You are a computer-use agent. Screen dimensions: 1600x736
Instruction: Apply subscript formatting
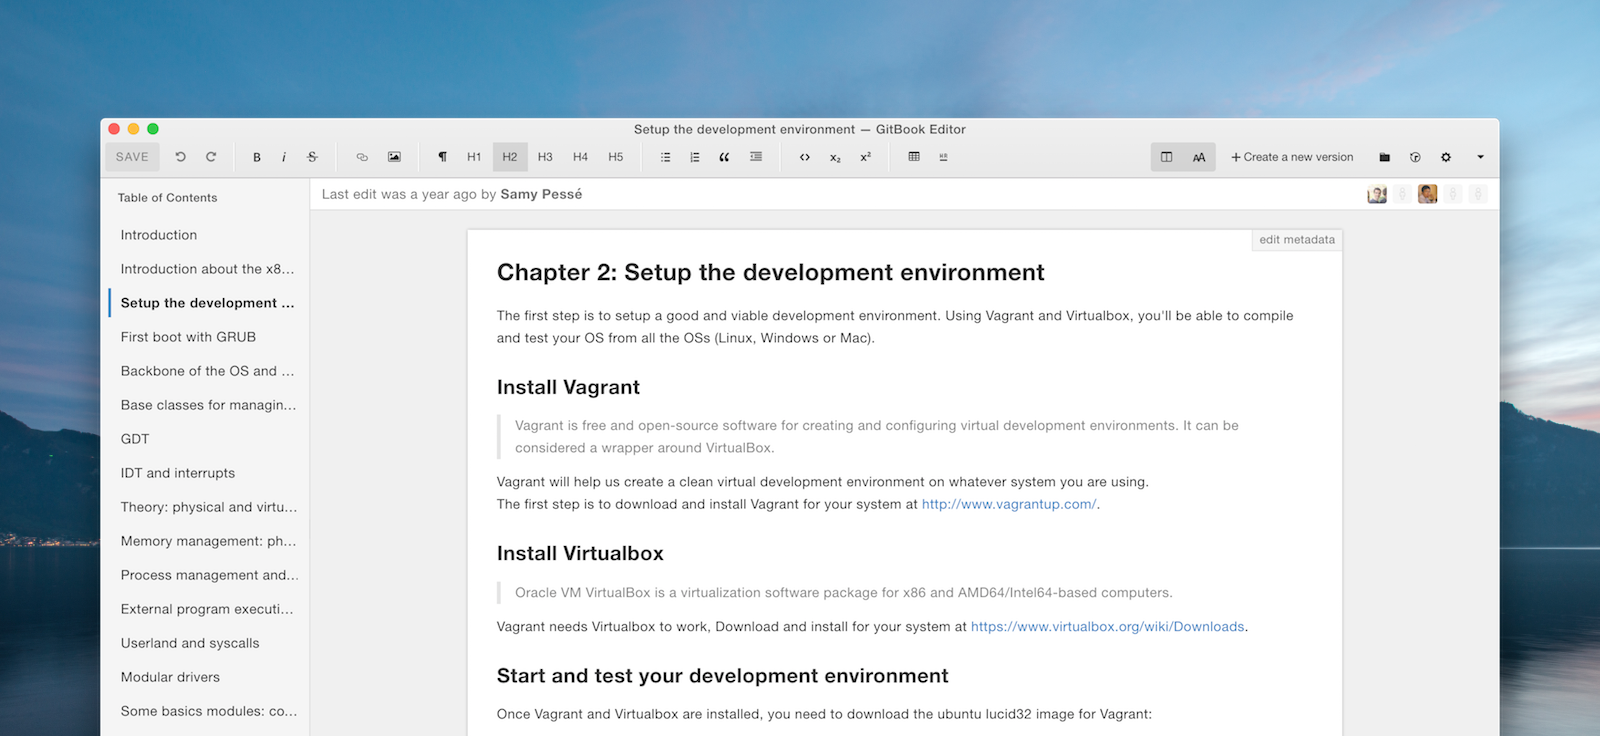point(835,157)
